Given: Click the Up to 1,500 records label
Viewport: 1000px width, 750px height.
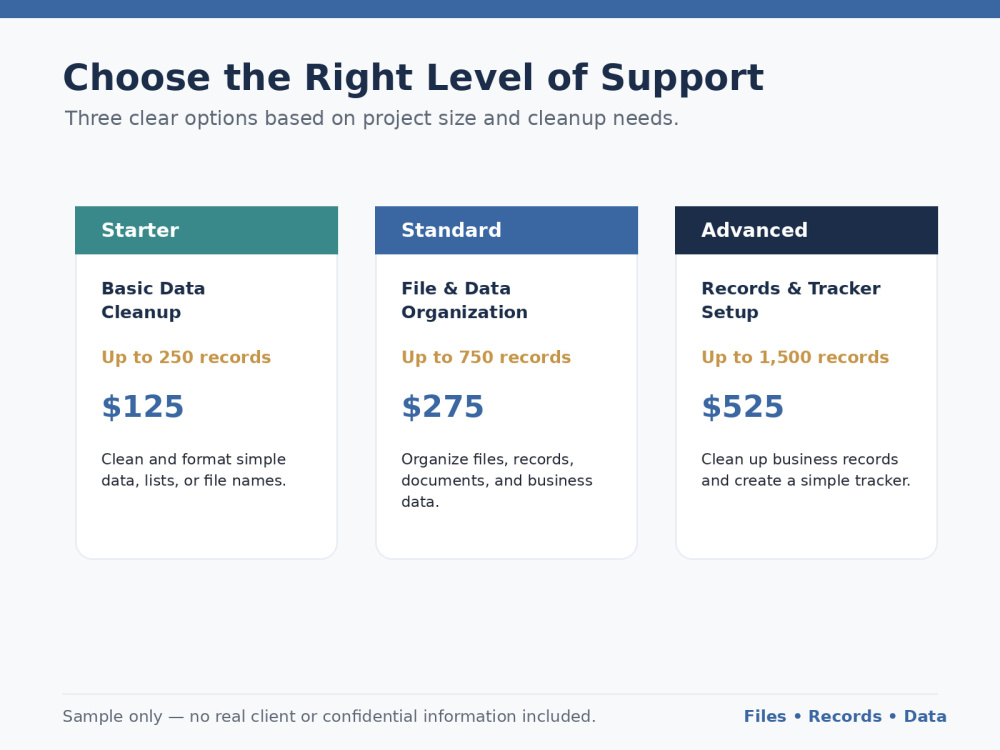Looking at the screenshot, I should click(795, 357).
